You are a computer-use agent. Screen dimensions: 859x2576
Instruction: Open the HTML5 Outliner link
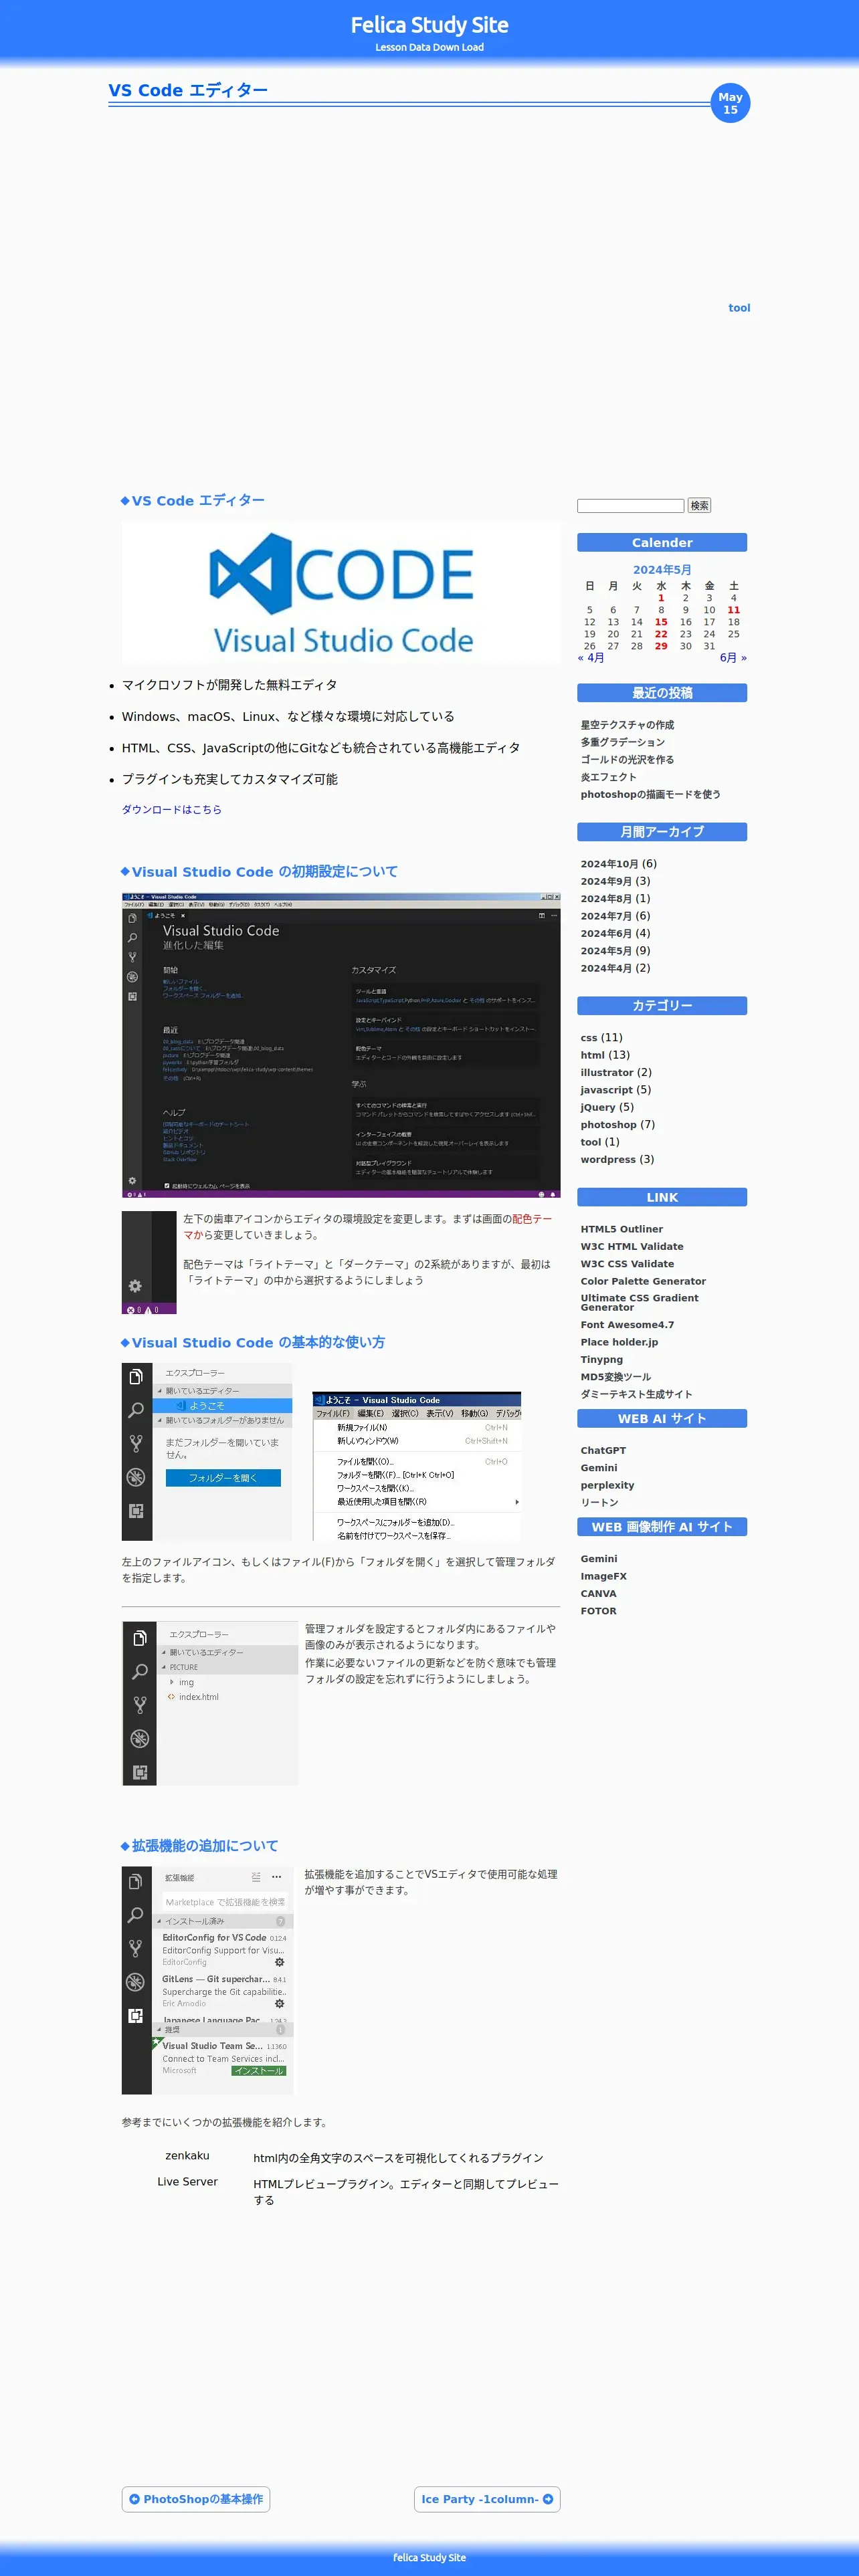point(621,1229)
